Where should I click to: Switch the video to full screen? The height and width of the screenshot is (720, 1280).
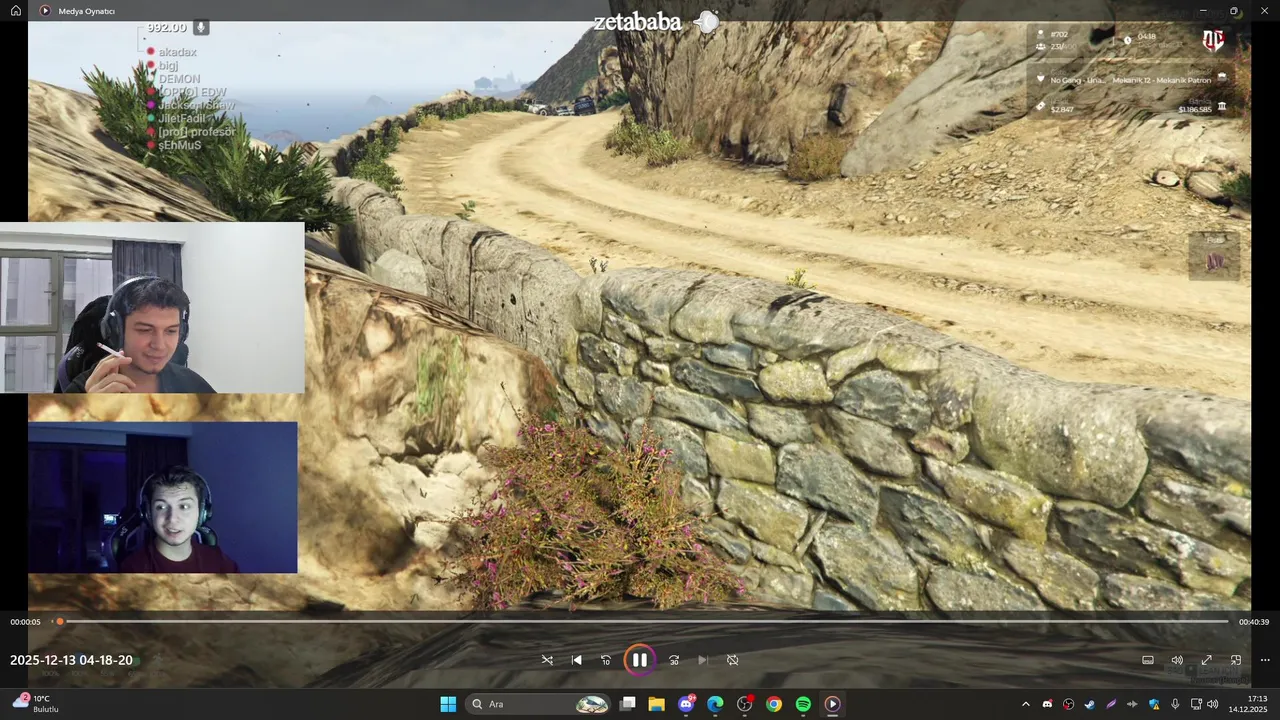click(1206, 660)
